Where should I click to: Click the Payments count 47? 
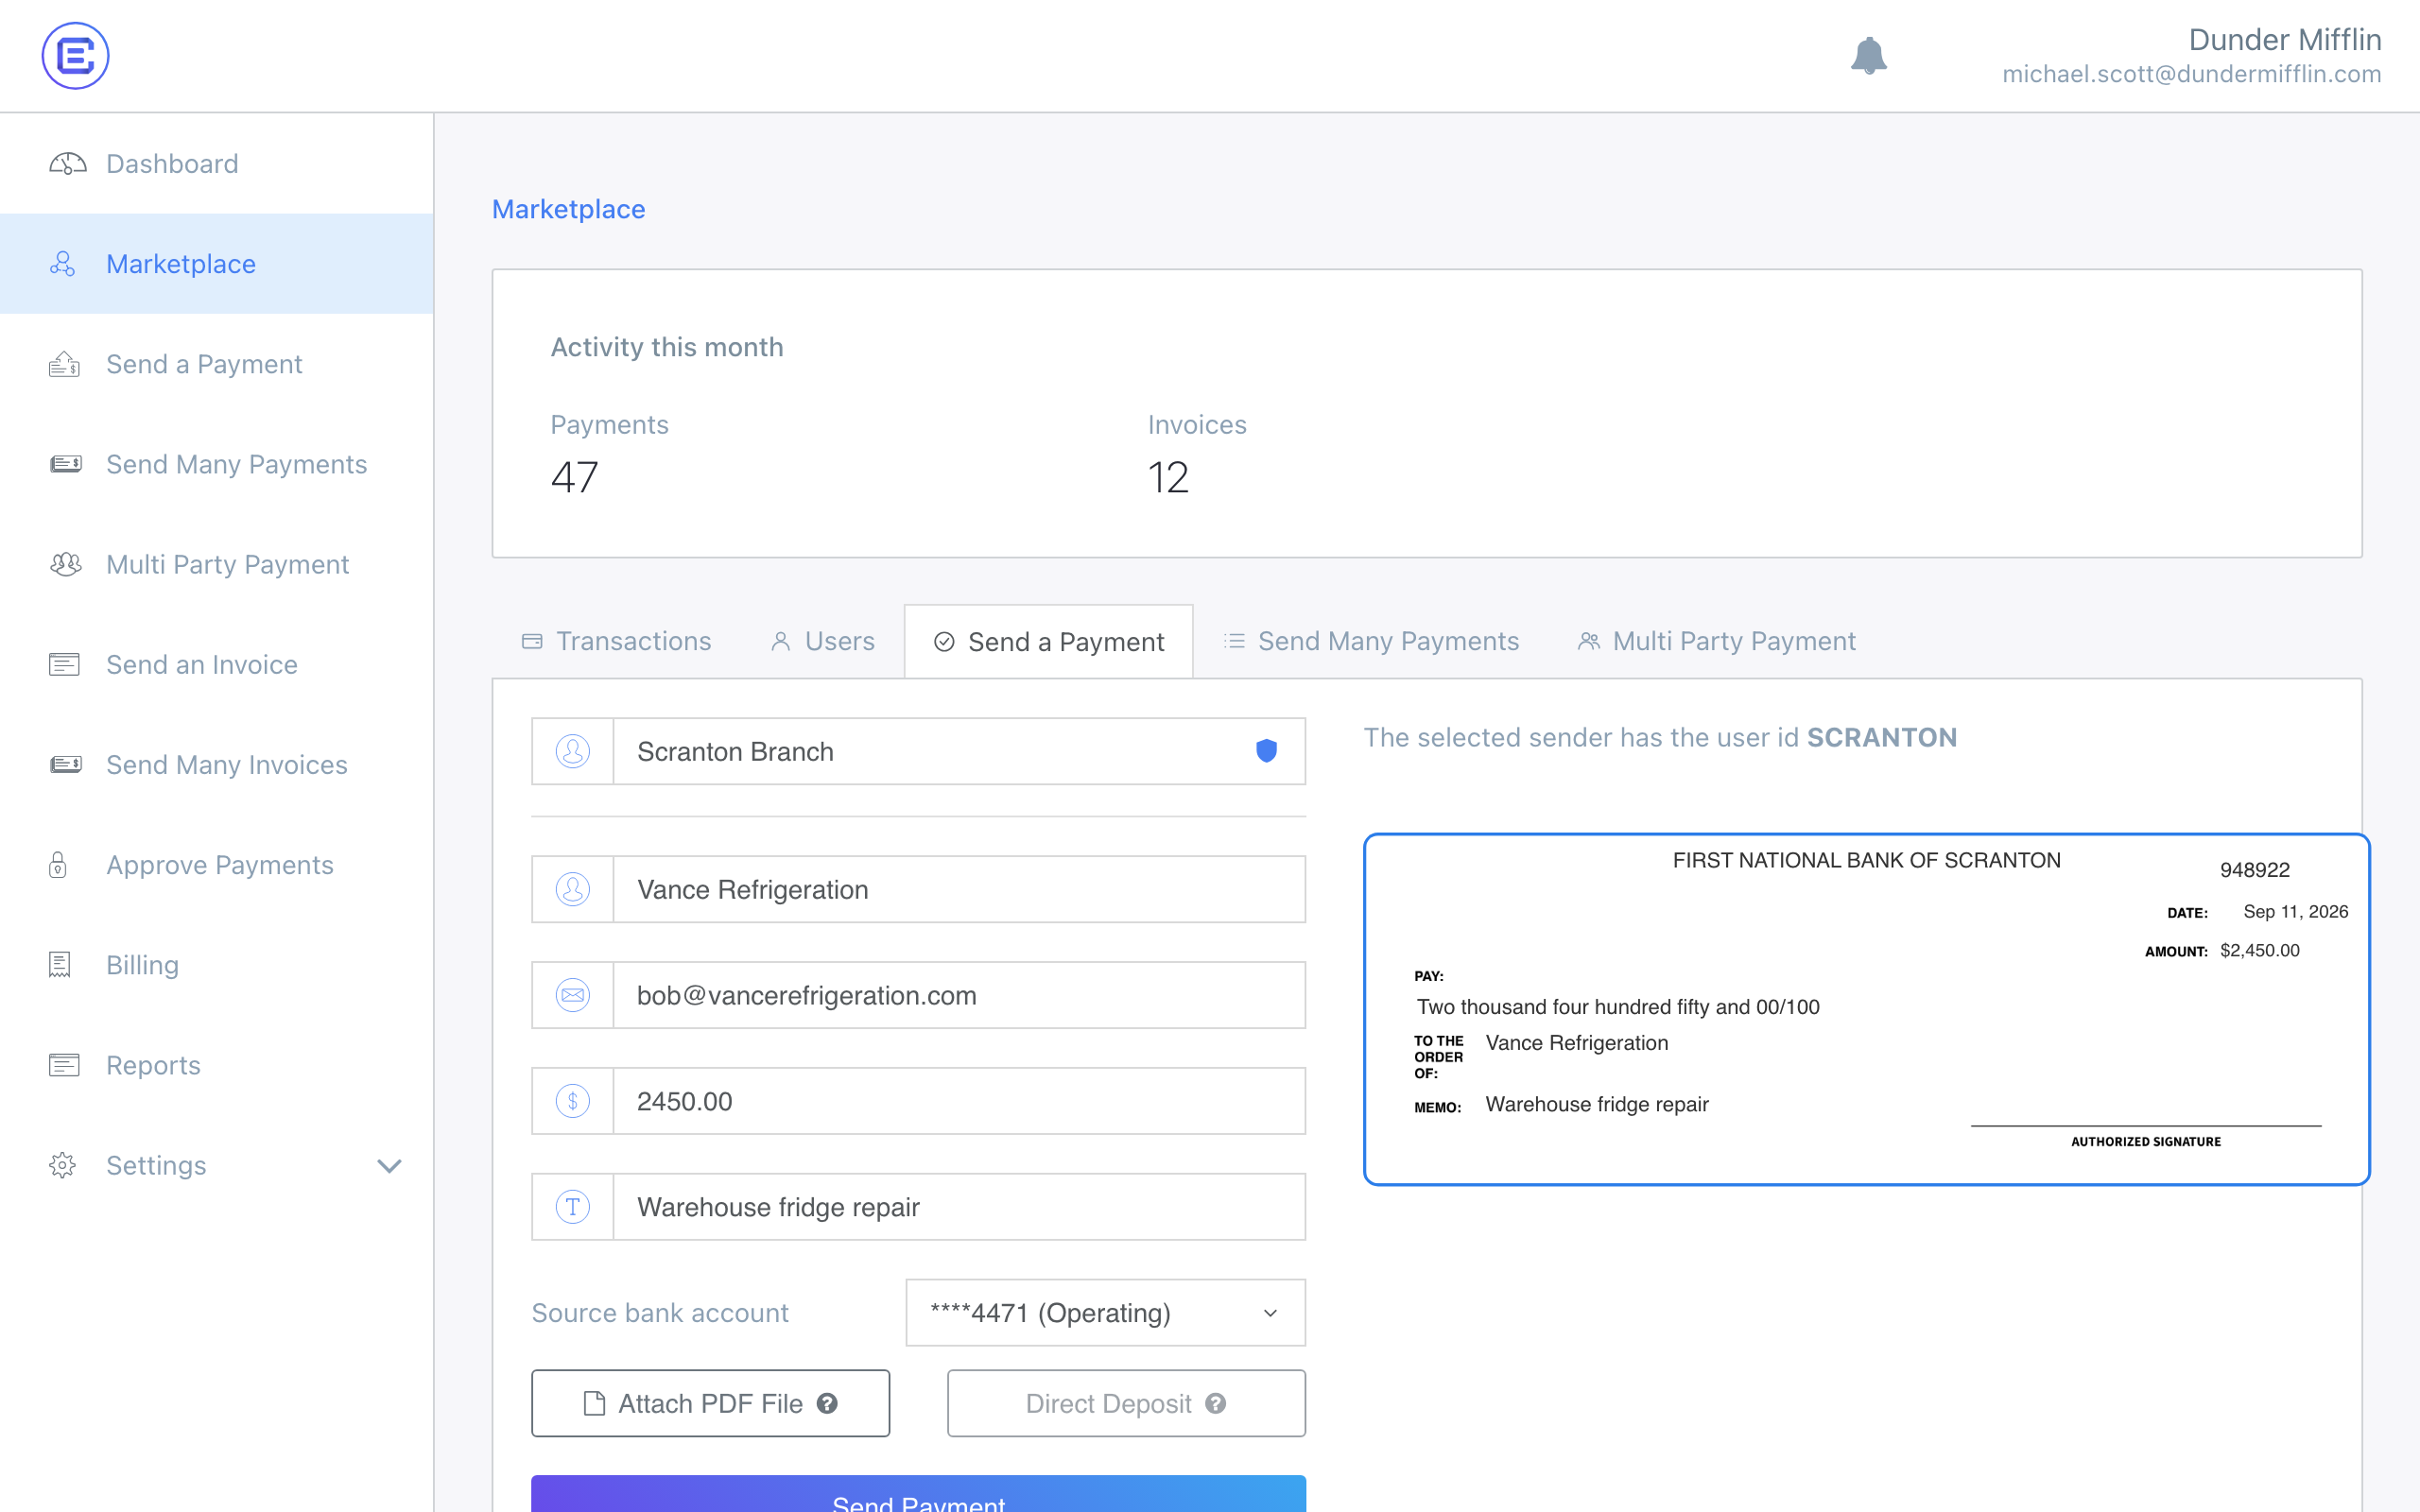pos(574,477)
